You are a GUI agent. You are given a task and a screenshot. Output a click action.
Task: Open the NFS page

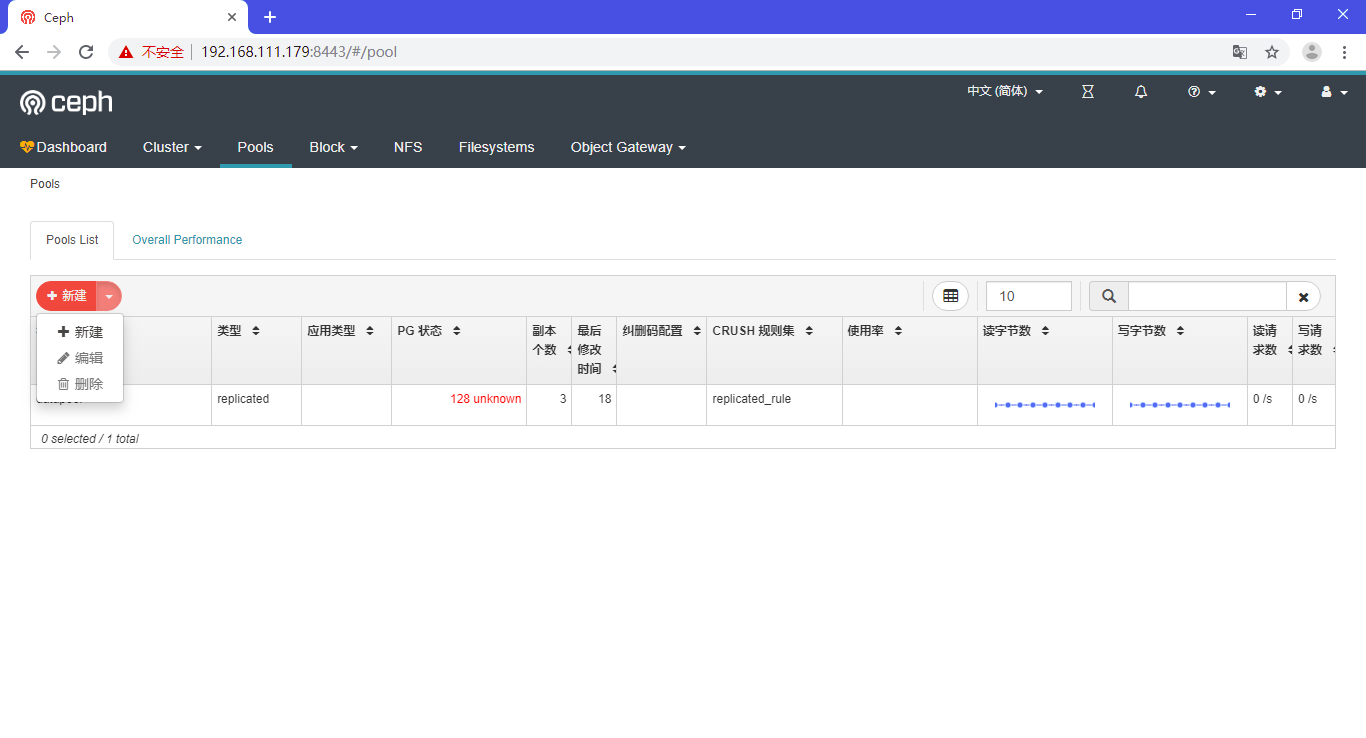pyautogui.click(x=408, y=147)
